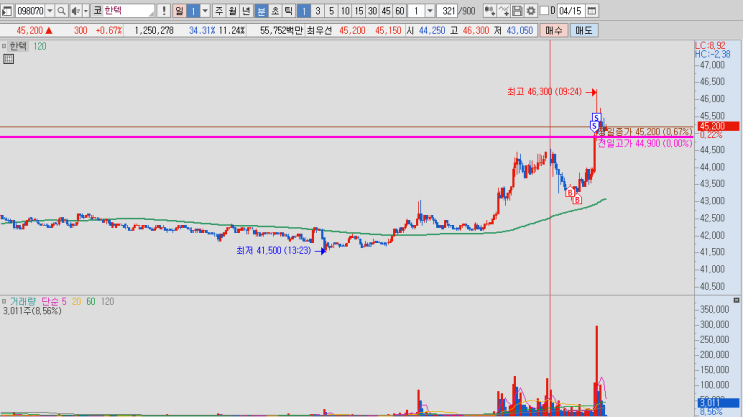This screenshot has height=417, width=743.
Task: Click the 전일고가 44,900 previous high label
Action: (645, 143)
